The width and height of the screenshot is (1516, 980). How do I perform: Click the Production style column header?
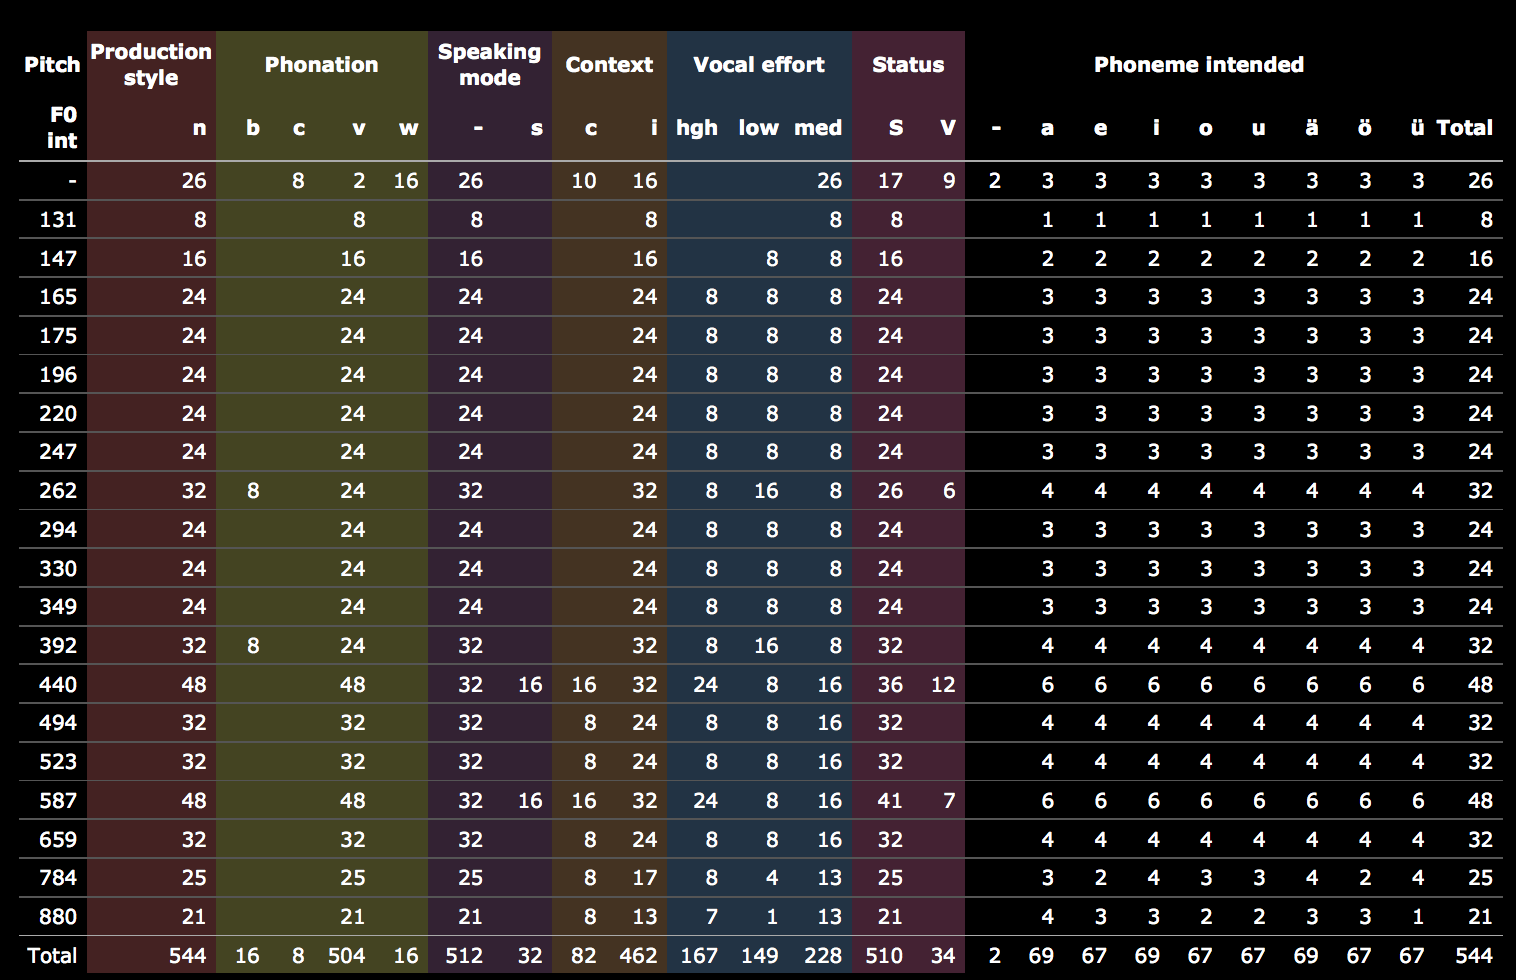tap(151, 65)
